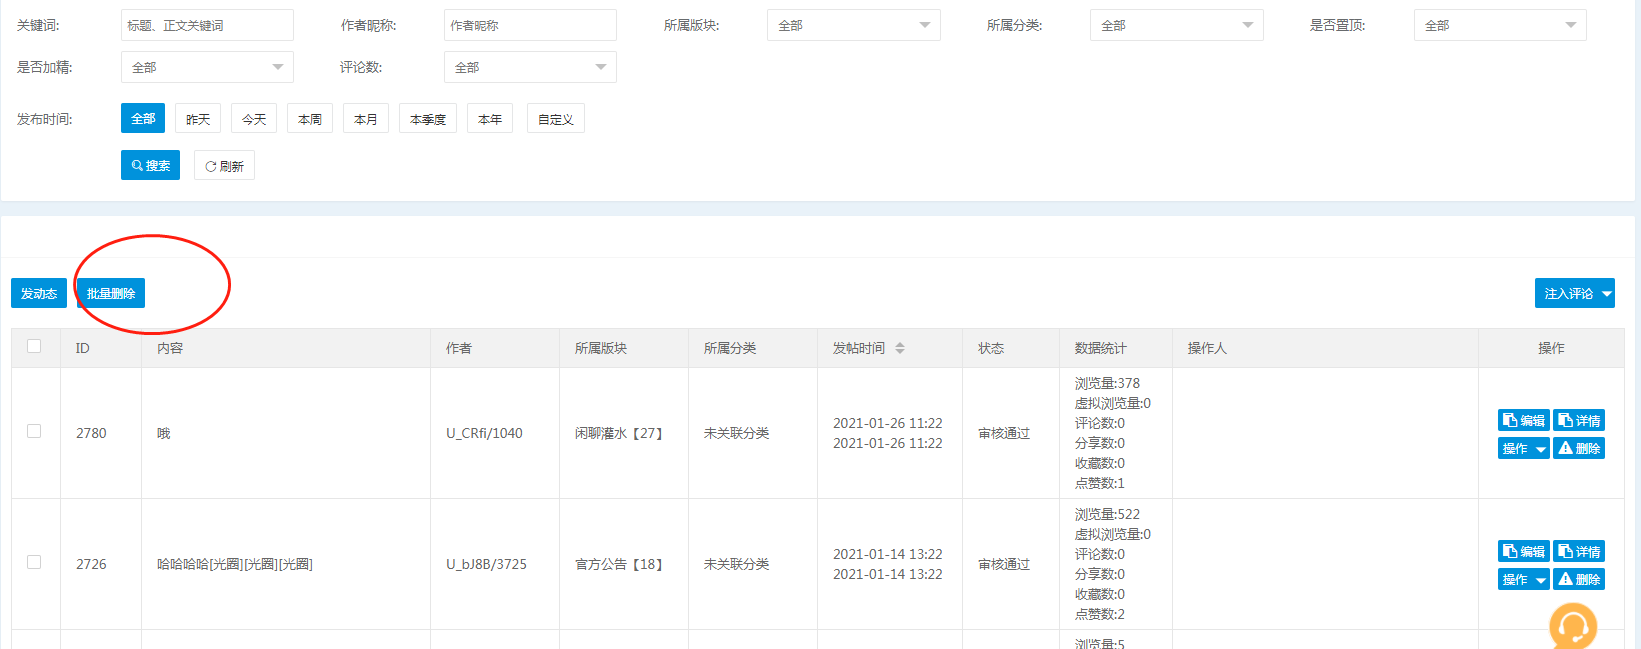Screen dimensions: 1641x649
Task: Click author U_CRfi/1040
Action: point(484,433)
